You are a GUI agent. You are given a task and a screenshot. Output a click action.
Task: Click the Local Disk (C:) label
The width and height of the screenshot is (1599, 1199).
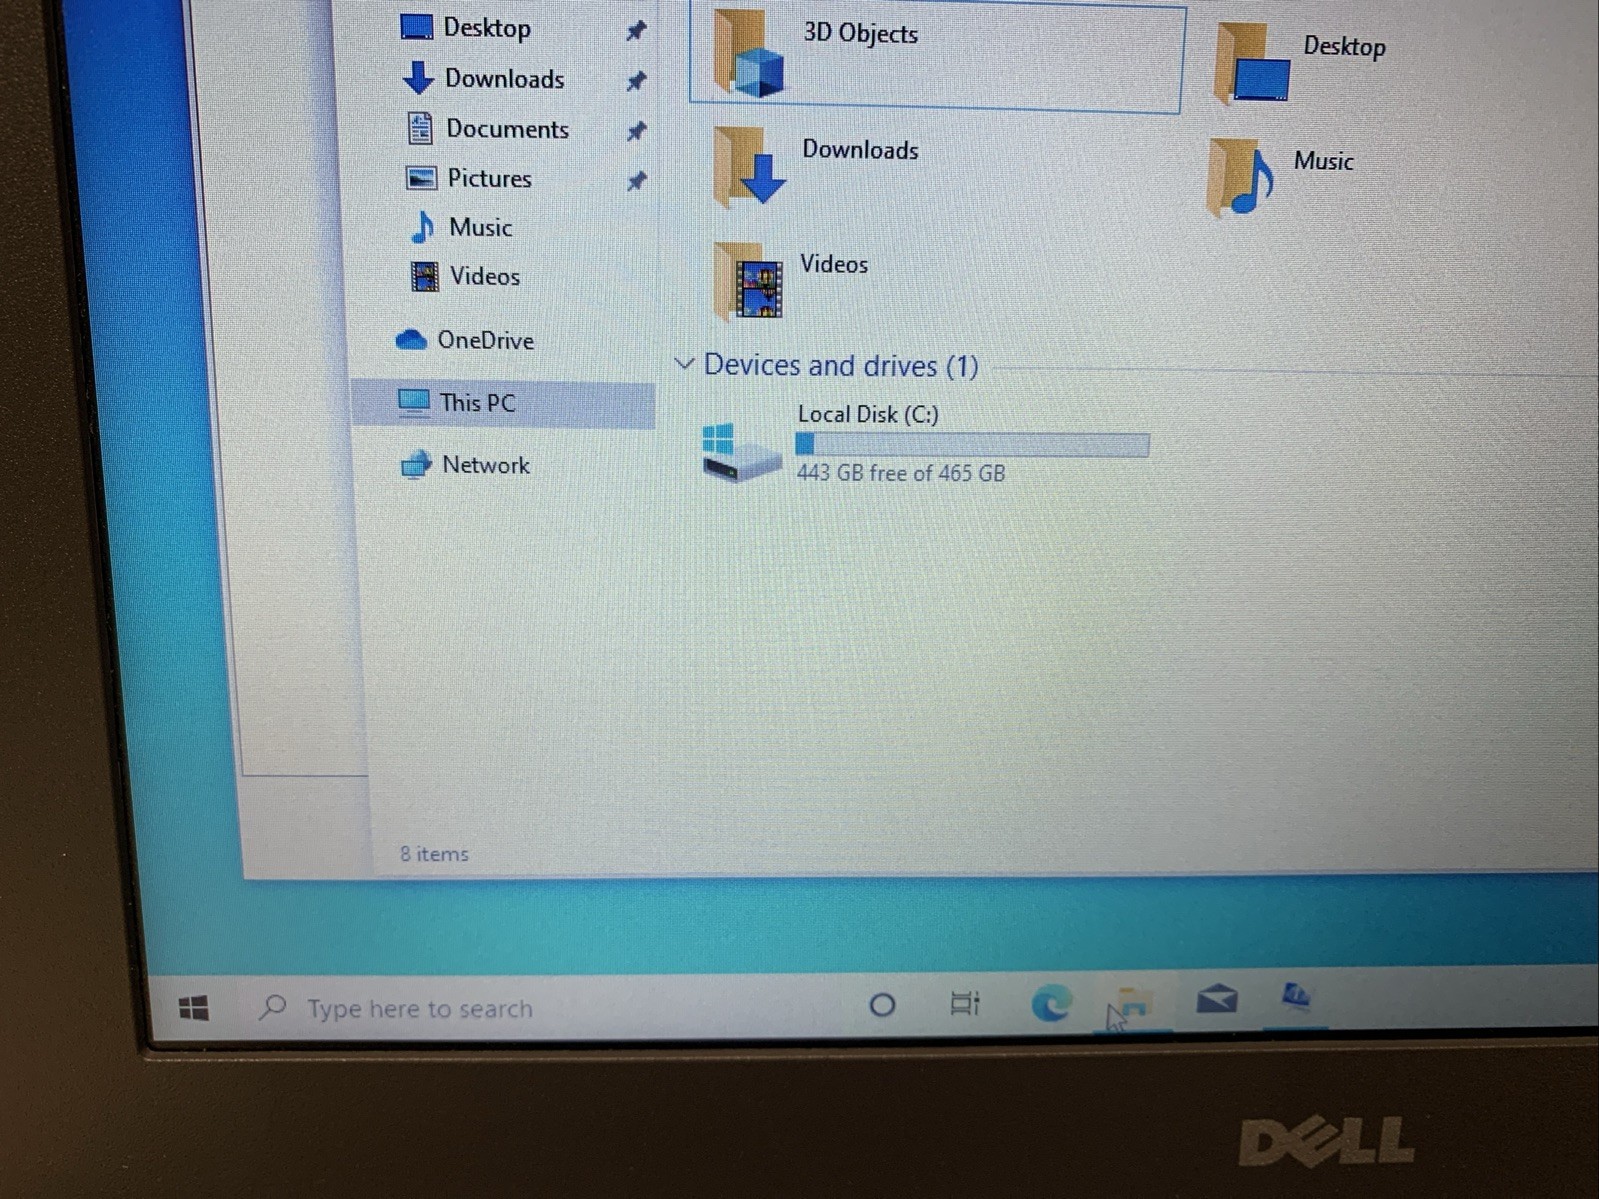tap(868, 414)
